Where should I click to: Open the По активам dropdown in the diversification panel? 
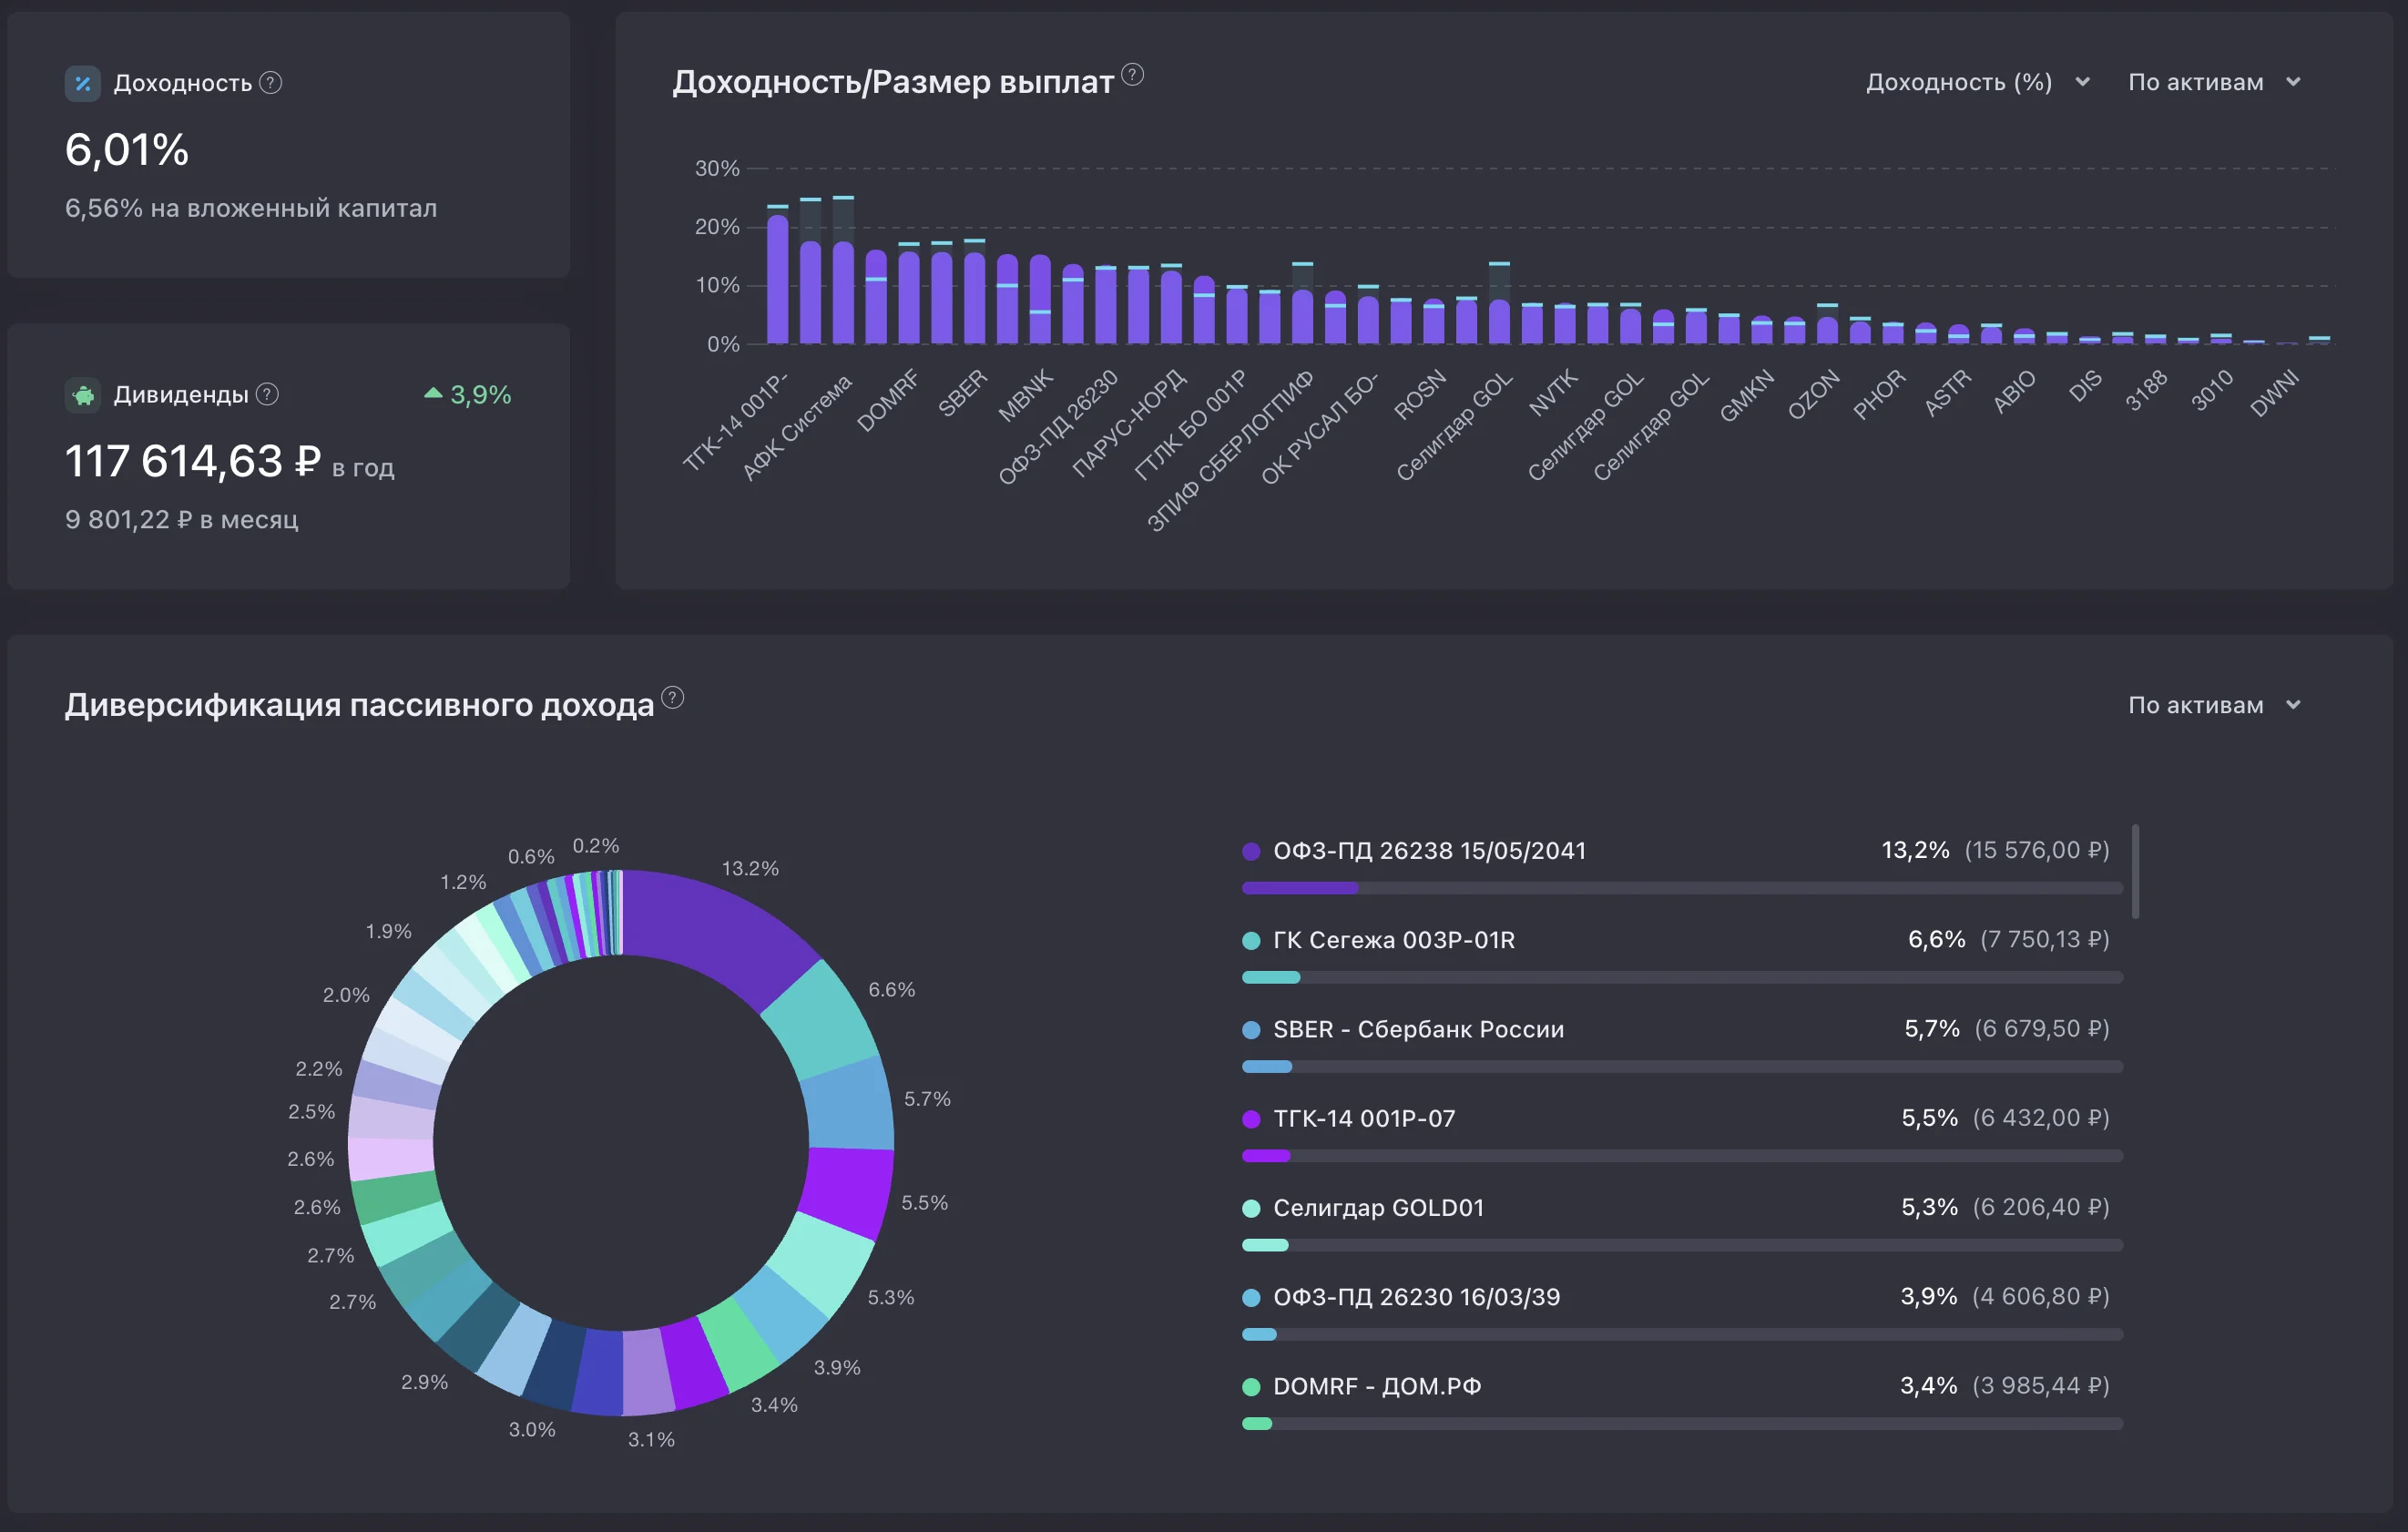2214,705
